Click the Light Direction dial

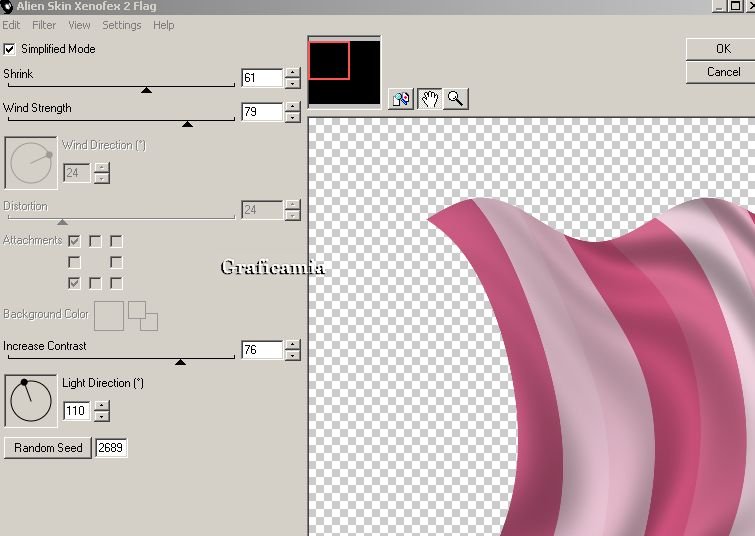click(x=31, y=401)
